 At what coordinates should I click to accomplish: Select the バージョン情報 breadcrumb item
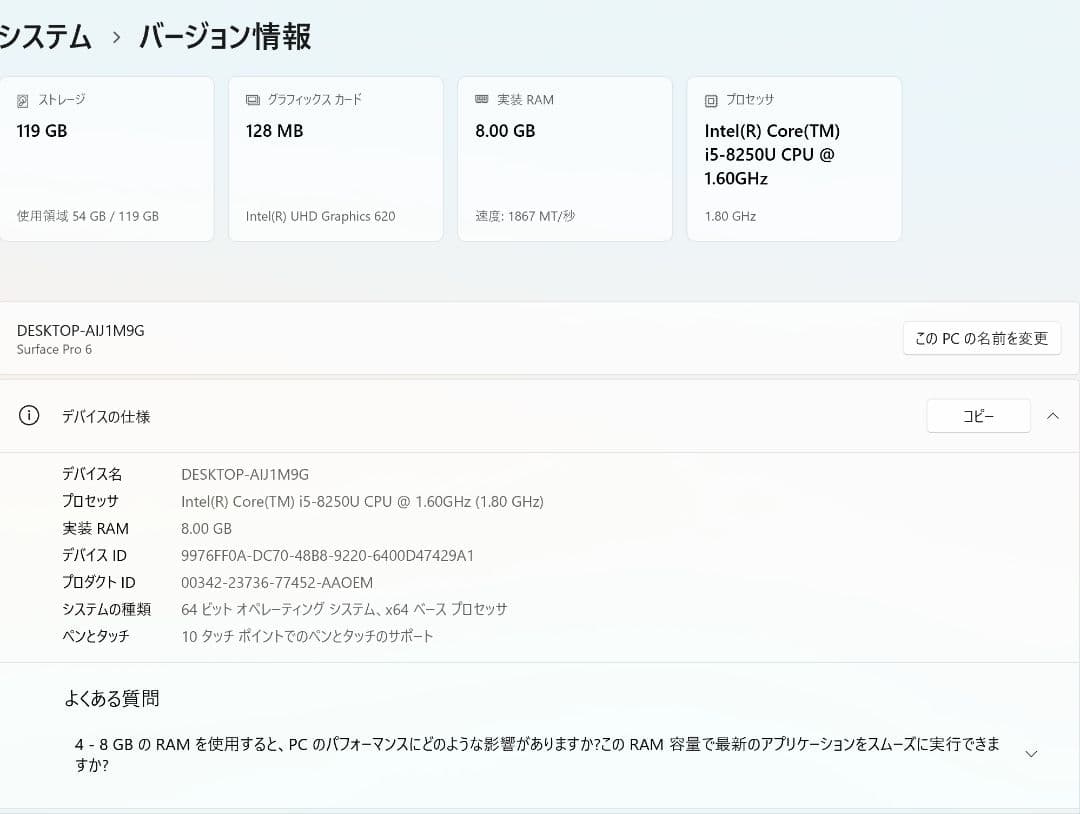click(224, 36)
